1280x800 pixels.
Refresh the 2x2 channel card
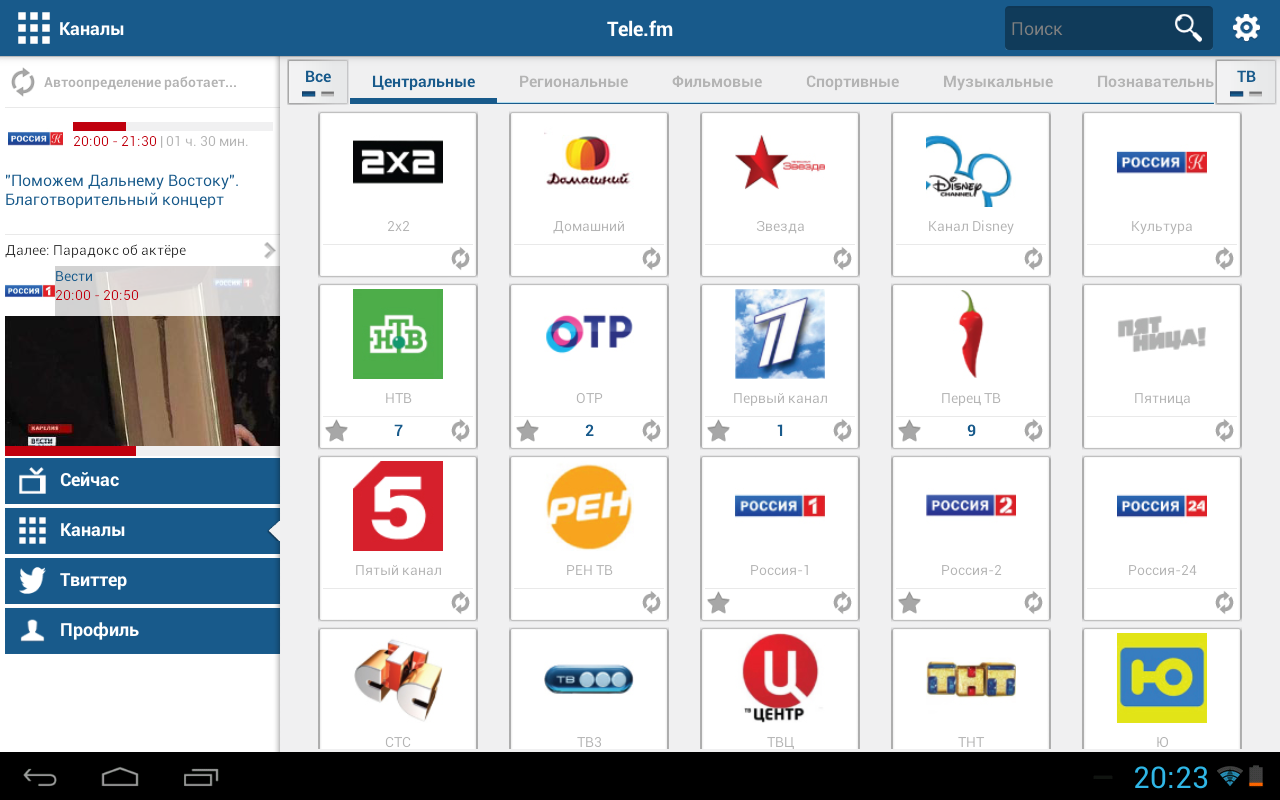[460, 259]
